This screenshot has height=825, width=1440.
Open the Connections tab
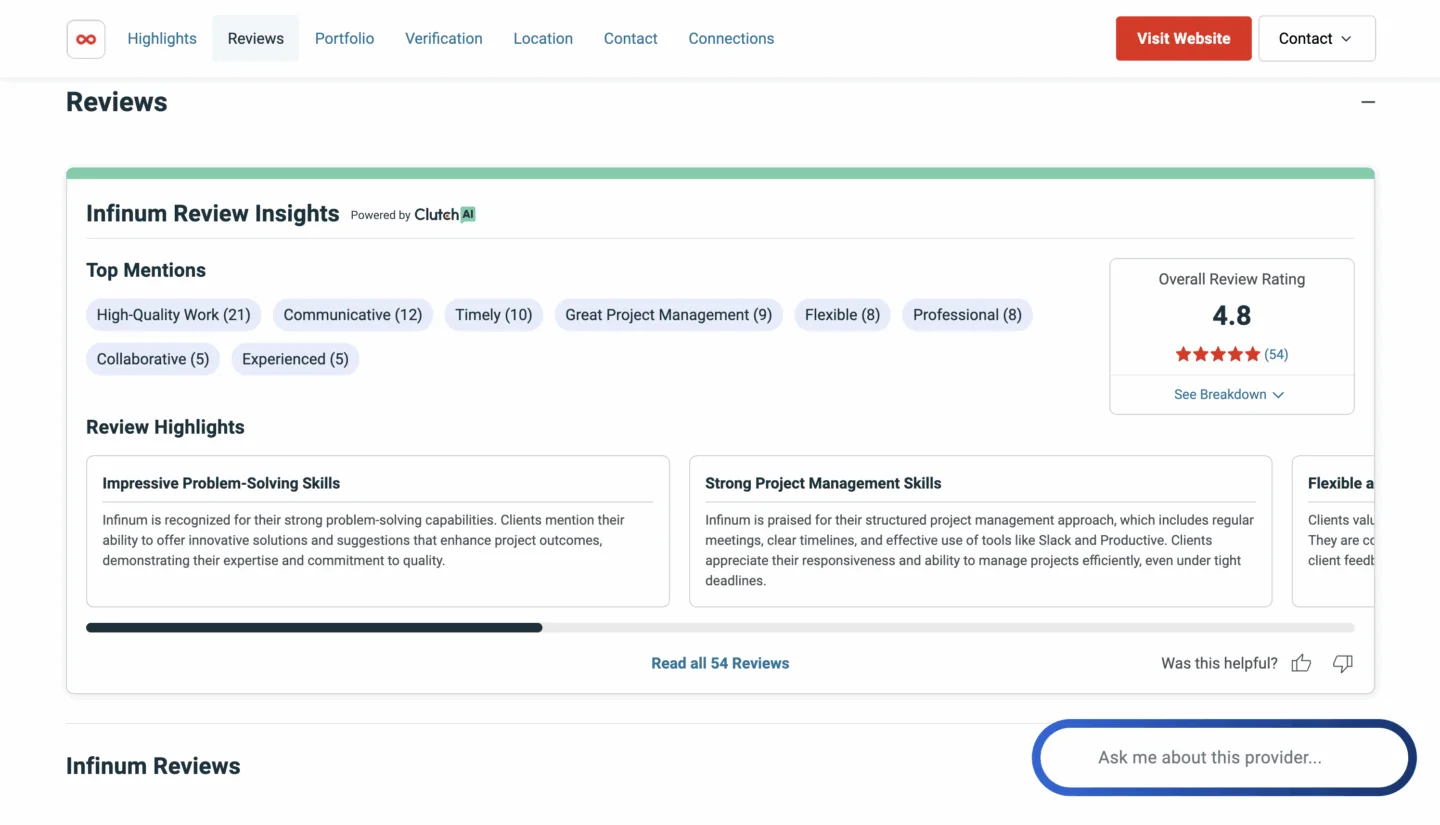click(x=731, y=38)
